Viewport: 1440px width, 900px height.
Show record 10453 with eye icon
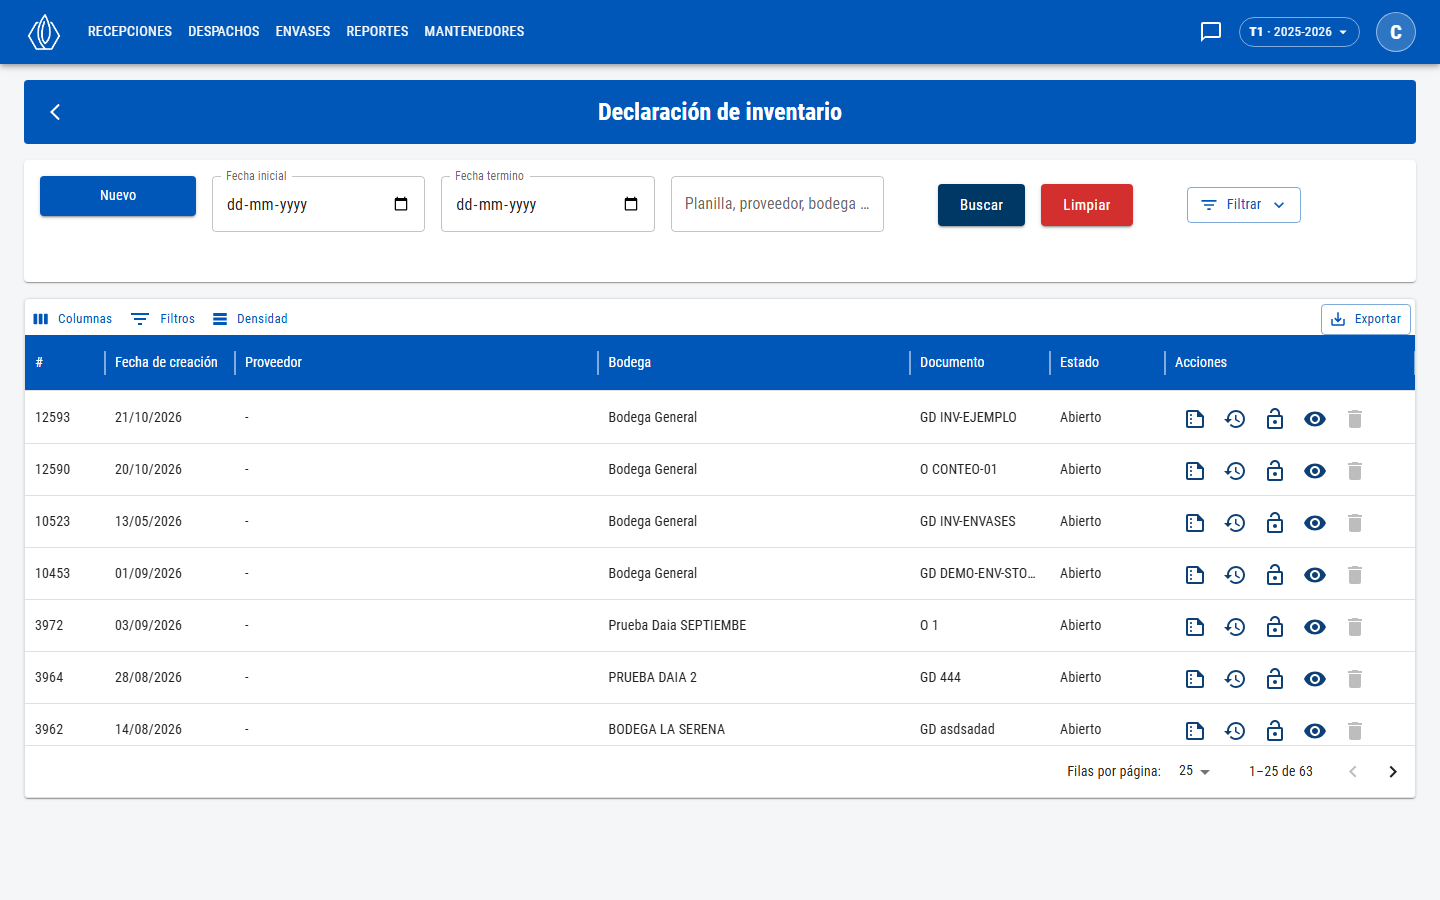coord(1315,575)
